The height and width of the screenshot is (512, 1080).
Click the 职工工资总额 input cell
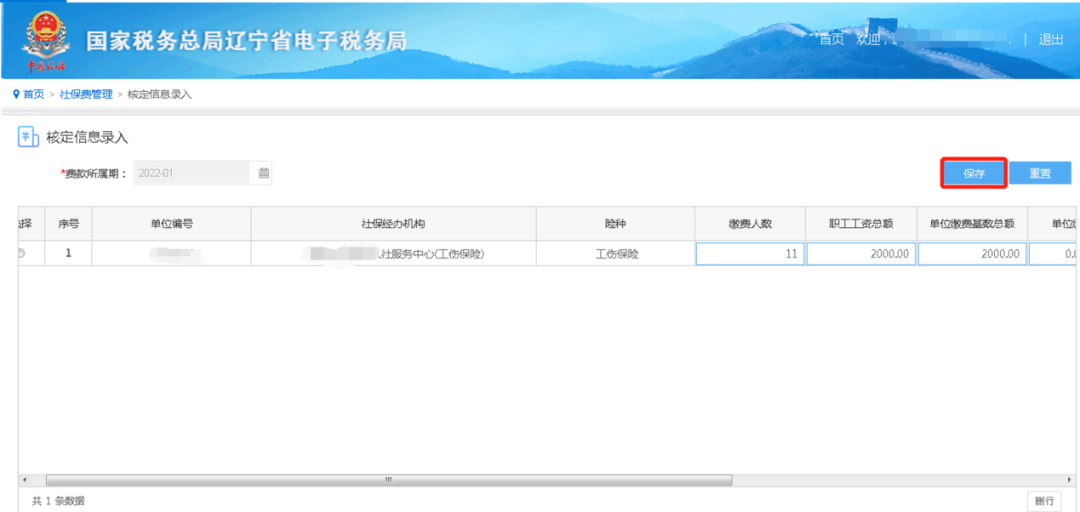[861, 254]
